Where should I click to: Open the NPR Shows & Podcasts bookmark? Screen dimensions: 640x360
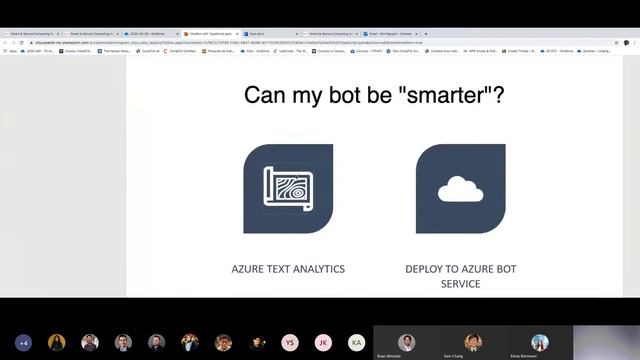coord(480,51)
